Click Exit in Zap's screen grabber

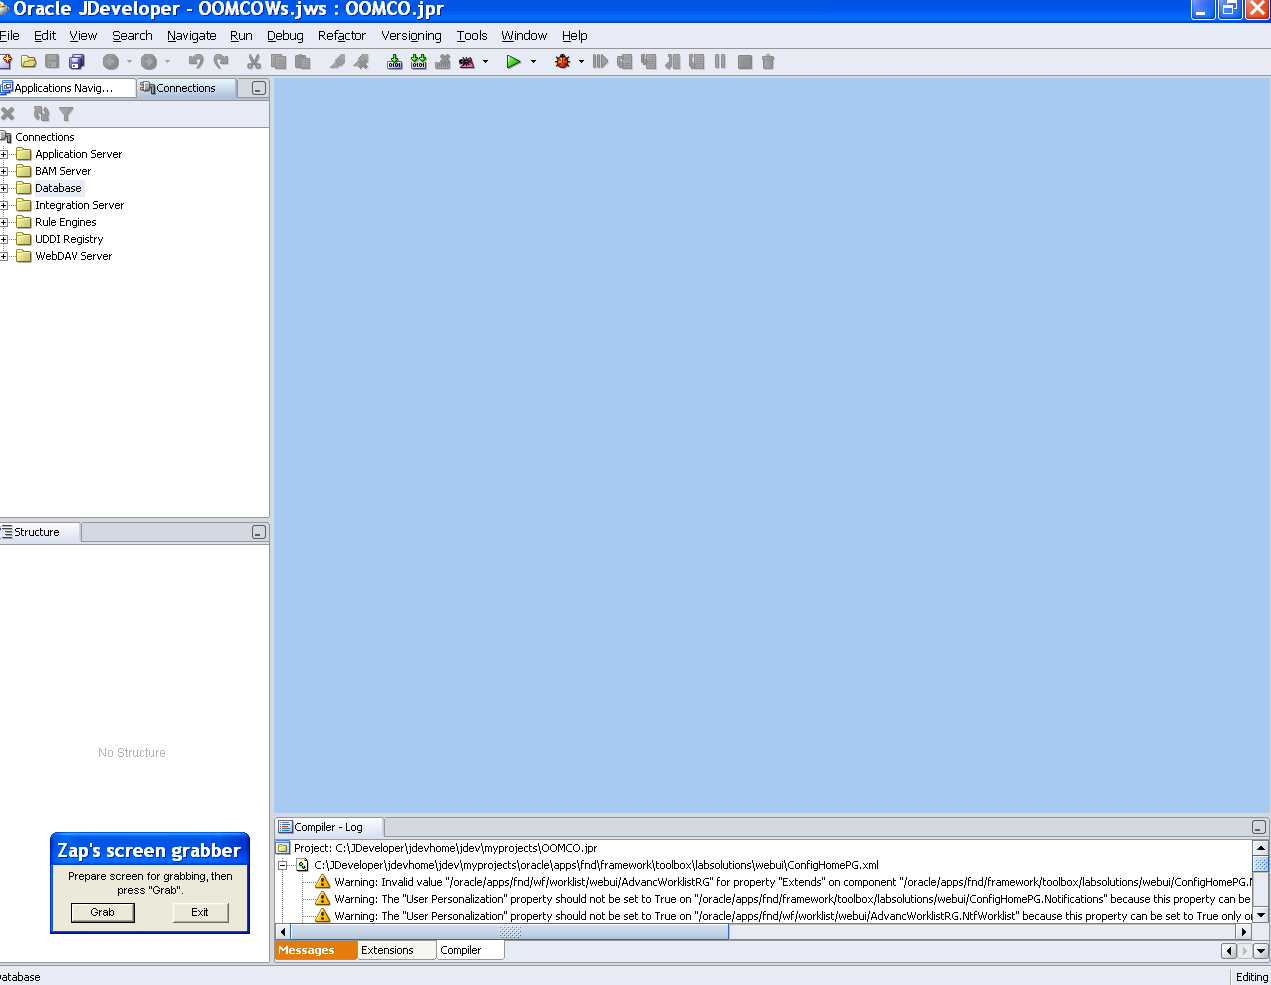200,912
